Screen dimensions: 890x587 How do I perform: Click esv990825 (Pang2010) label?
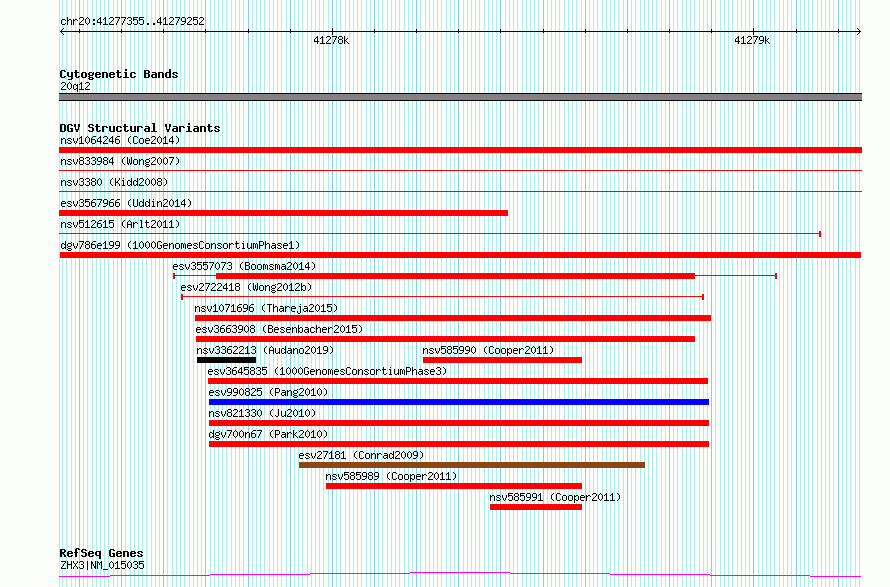pyautogui.click(x=268, y=392)
